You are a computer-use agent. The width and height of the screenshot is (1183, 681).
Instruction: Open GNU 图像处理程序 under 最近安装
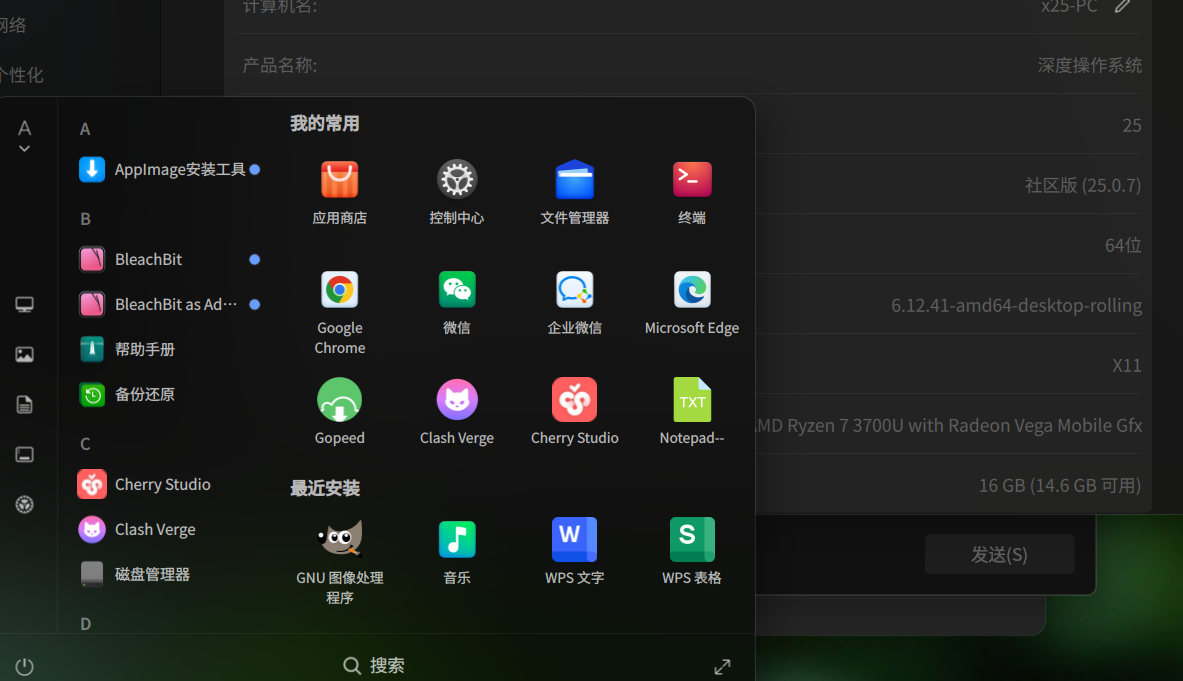[340, 539]
